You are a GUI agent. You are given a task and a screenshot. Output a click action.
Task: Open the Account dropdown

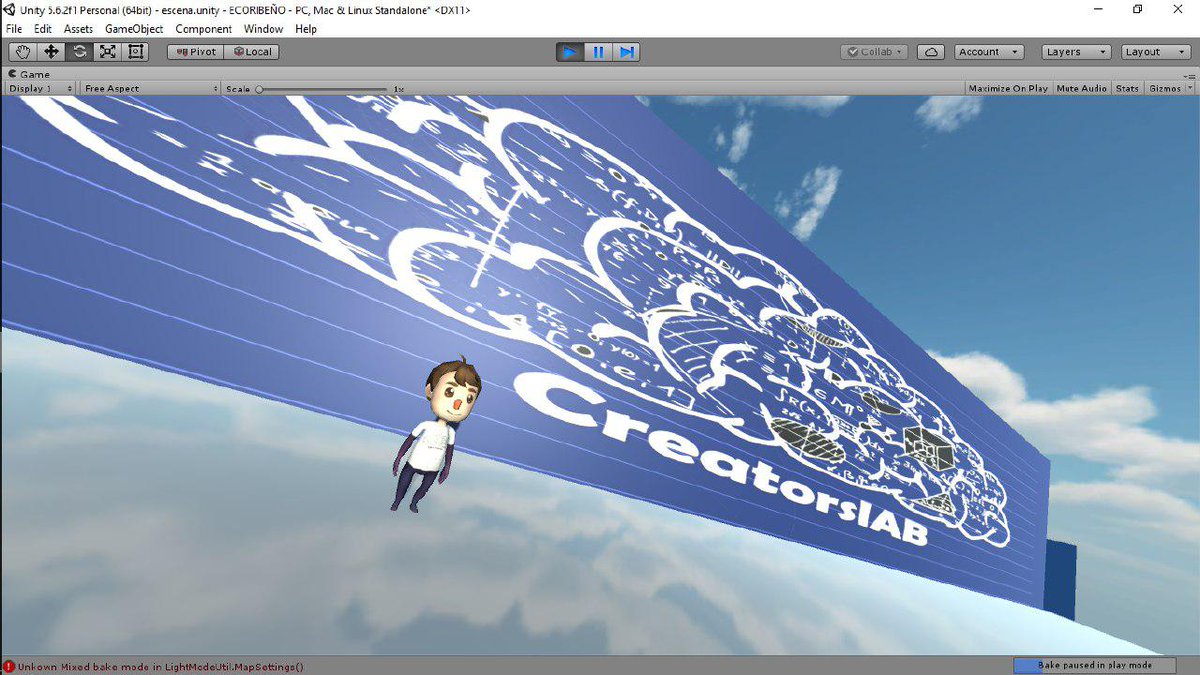pos(989,52)
